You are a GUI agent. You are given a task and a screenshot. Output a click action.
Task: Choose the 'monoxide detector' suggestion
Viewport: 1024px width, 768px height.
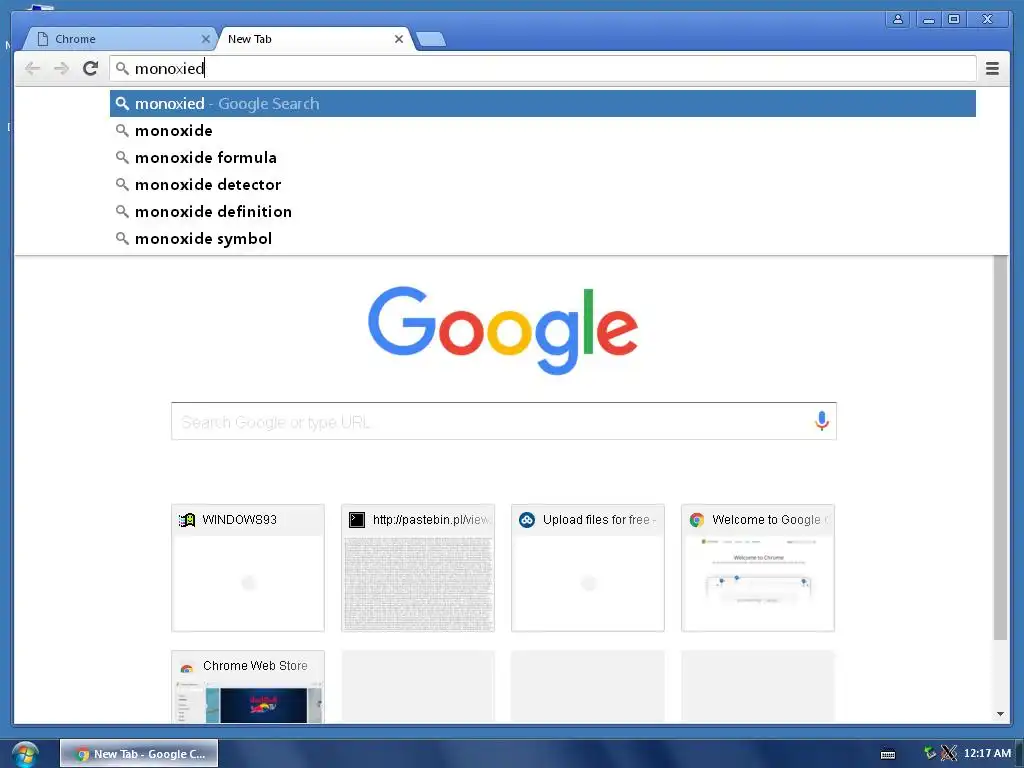click(x=543, y=185)
